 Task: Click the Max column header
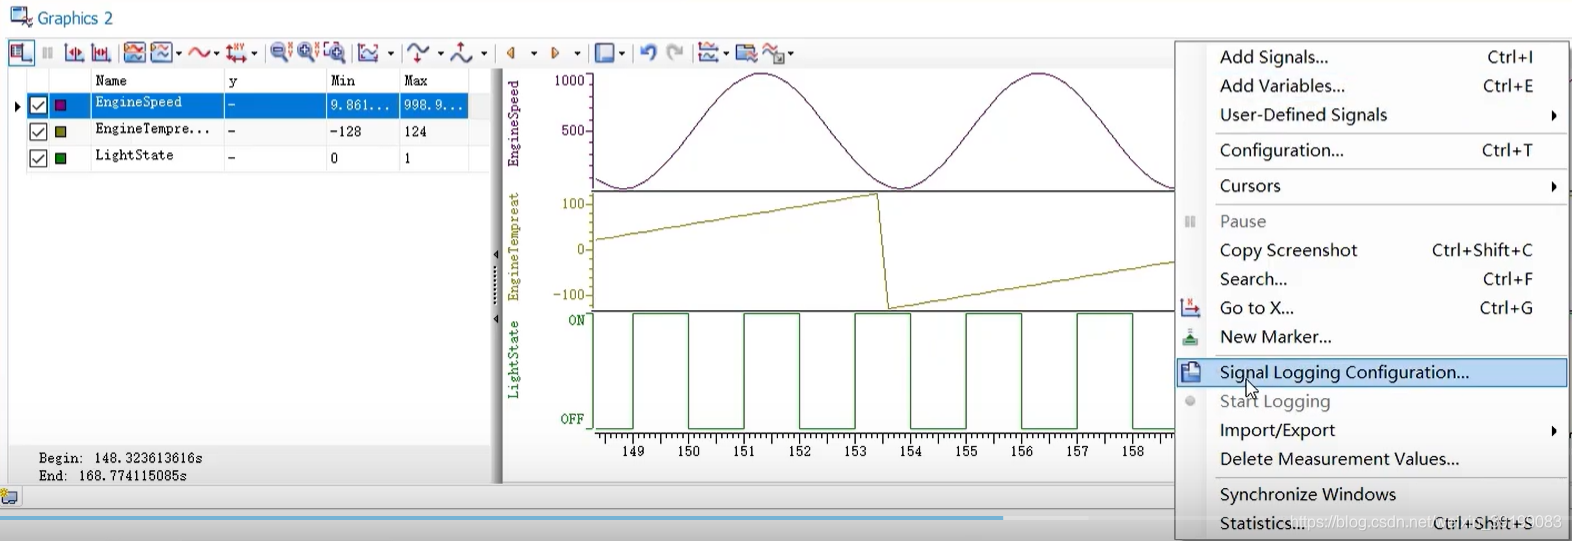(433, 80)
